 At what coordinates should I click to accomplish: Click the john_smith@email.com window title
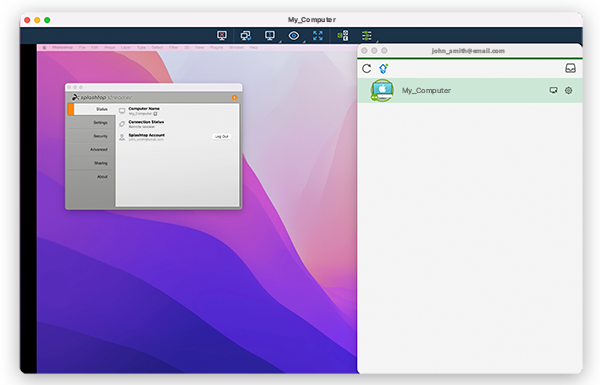[468, 51]
